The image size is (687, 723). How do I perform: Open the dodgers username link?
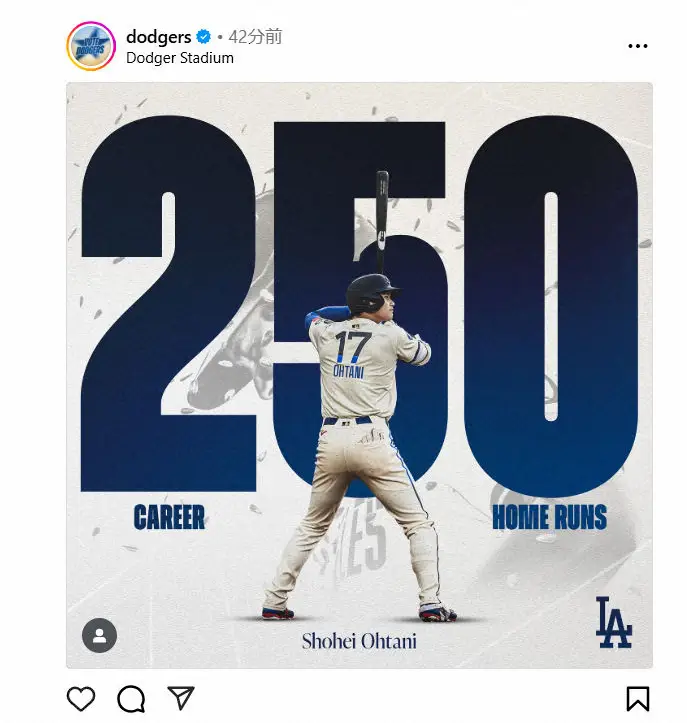(159, 37)
